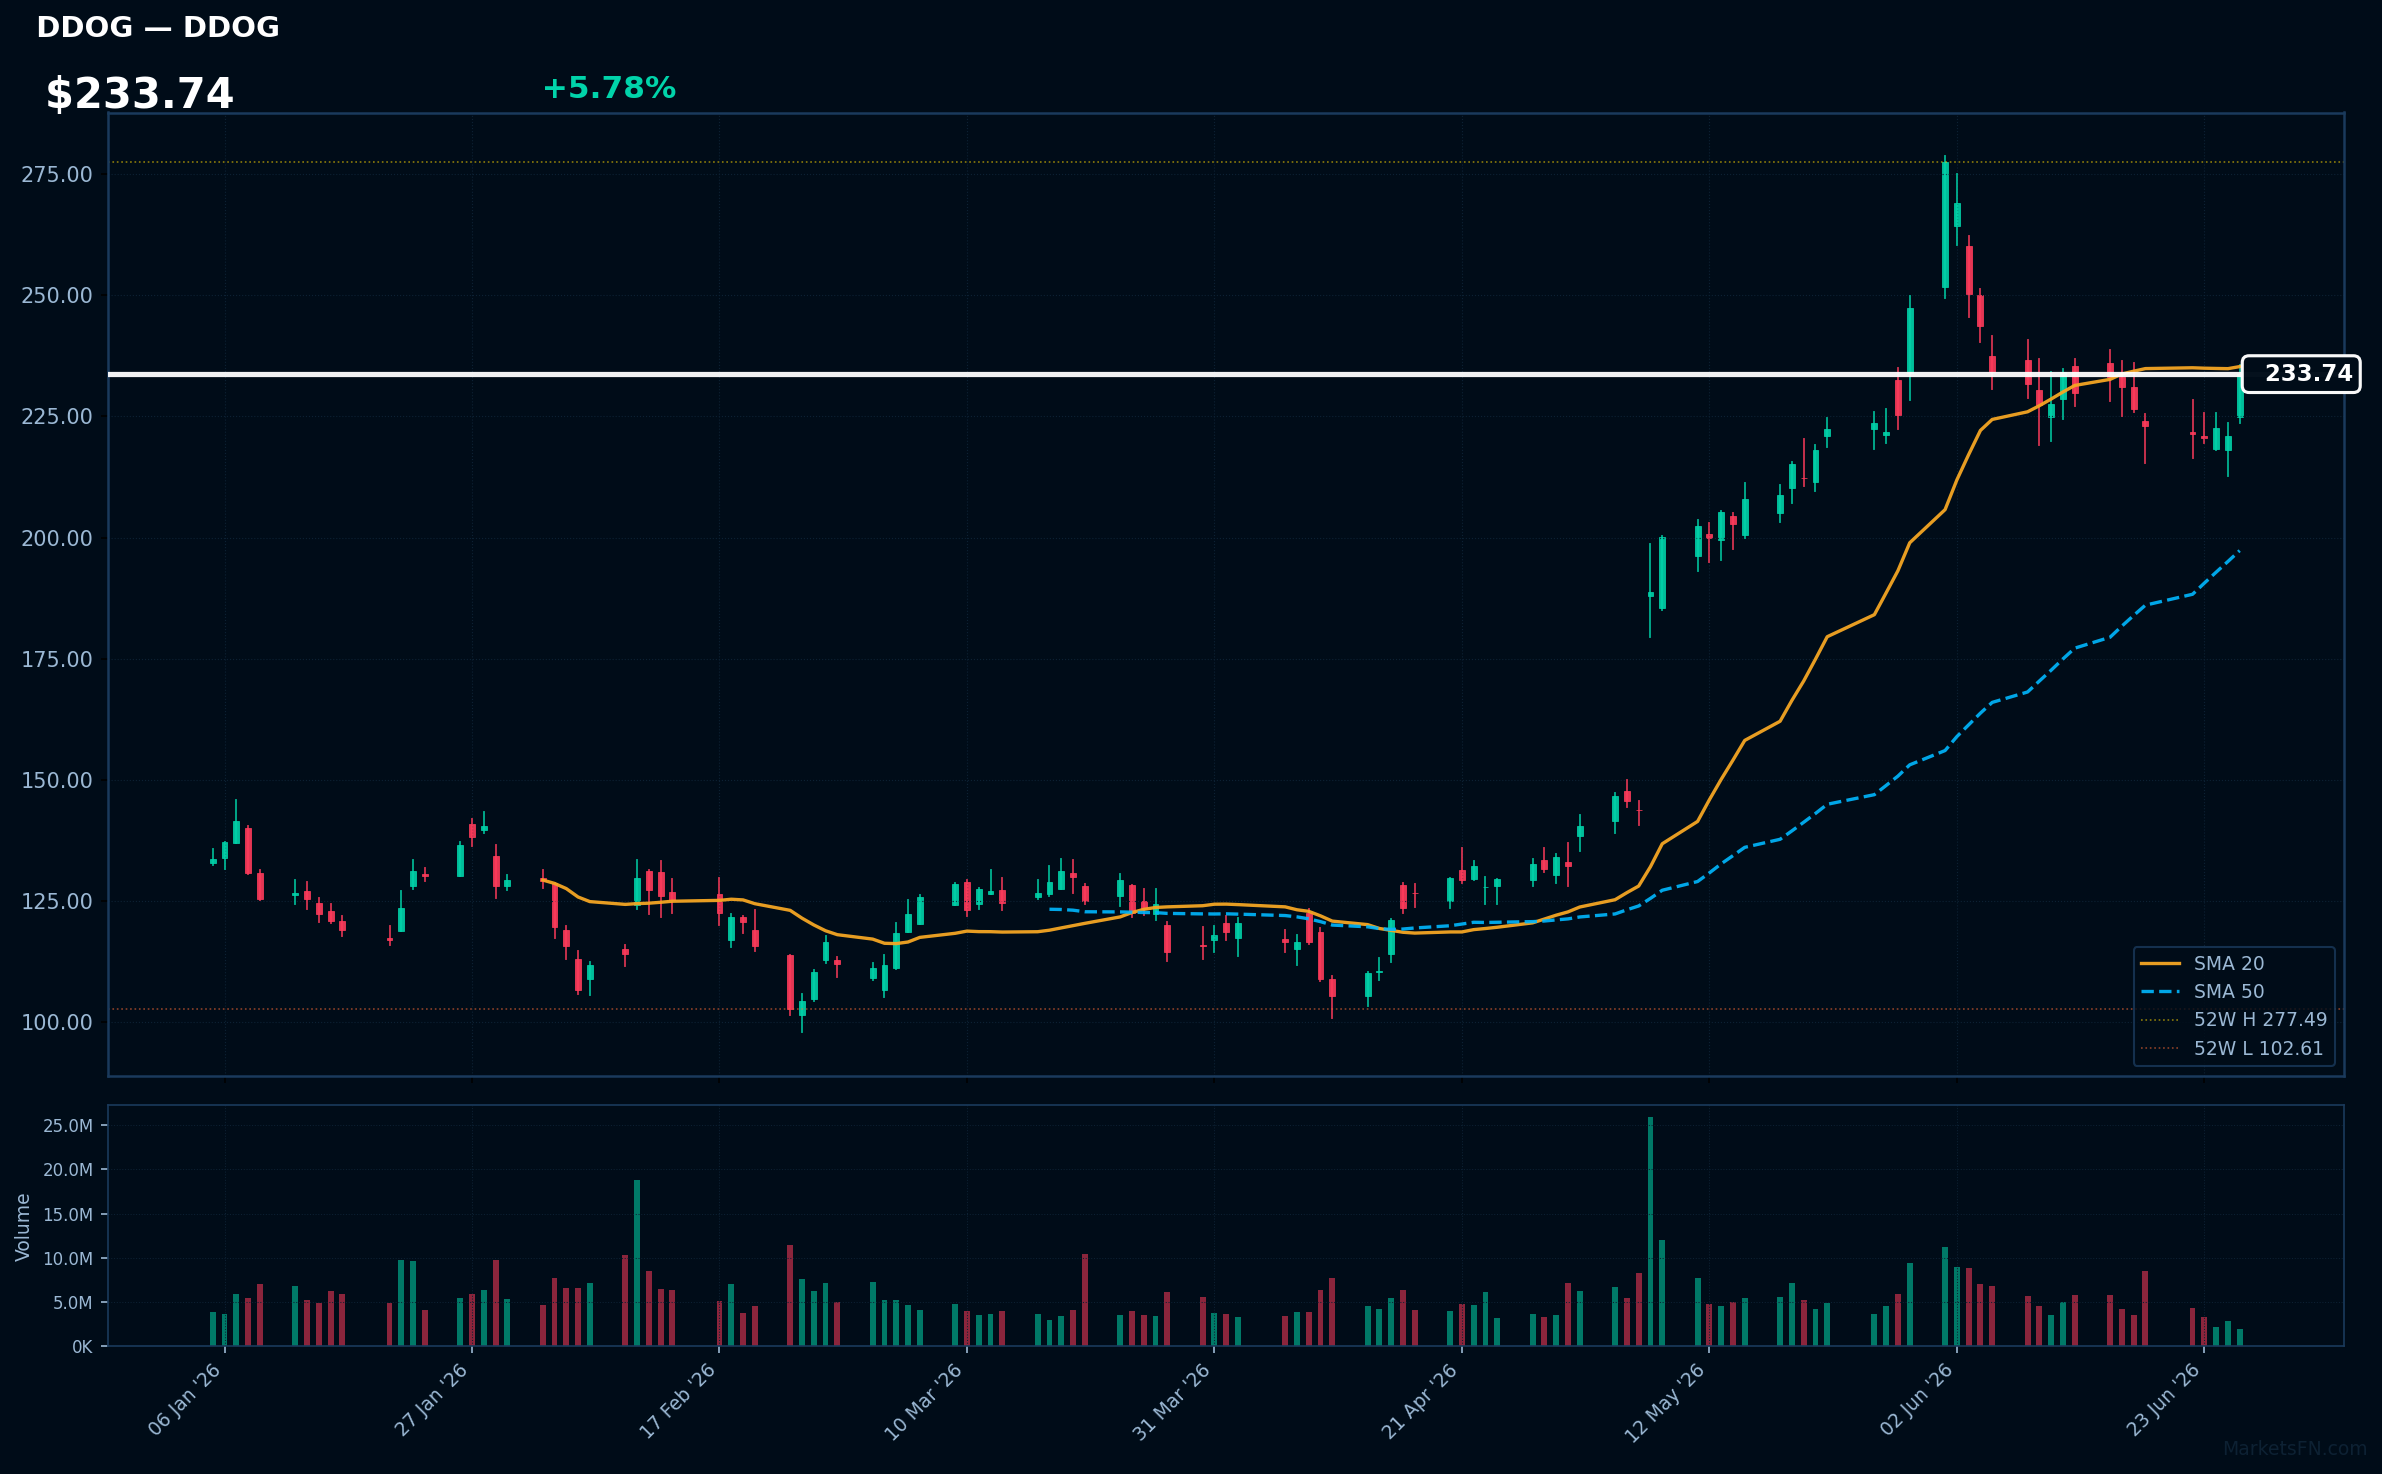2382x1474 pixels.
Task: Click the 06 Jan '26 date label
Action: coord(185,1399)
